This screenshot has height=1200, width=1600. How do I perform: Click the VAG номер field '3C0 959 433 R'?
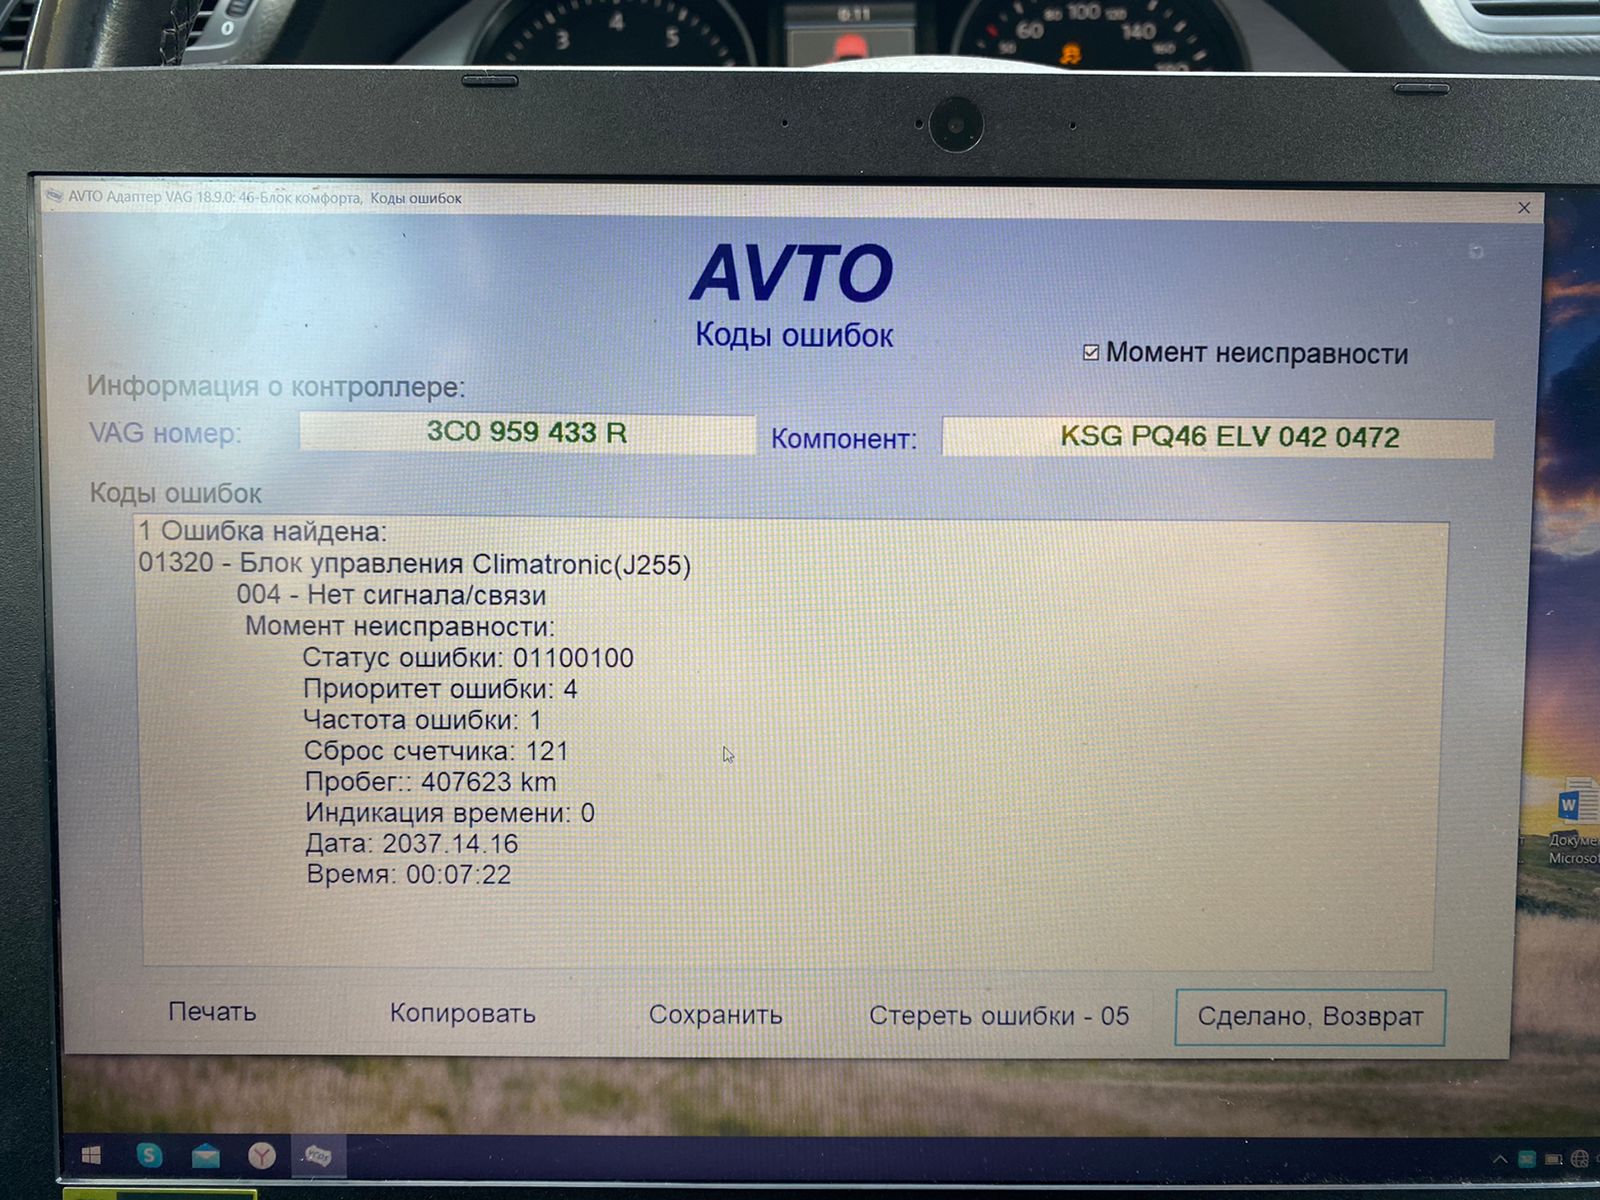click(x=527, y=433)
